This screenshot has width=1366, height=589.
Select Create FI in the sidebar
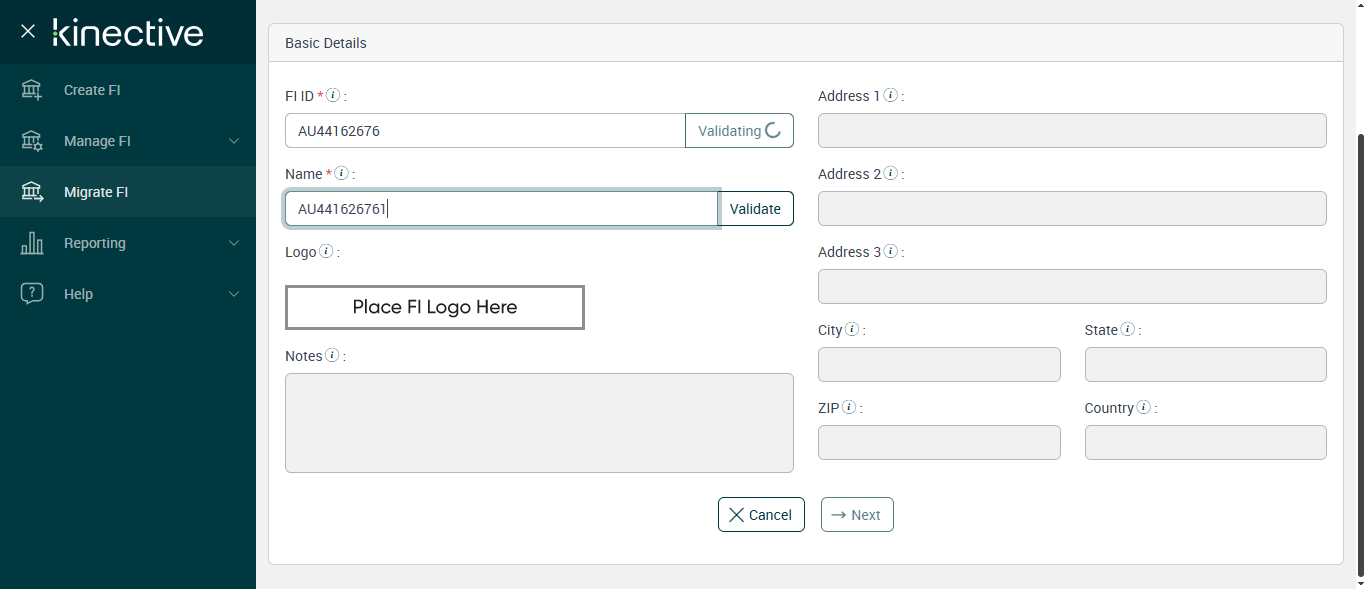(x=92, y=90)
